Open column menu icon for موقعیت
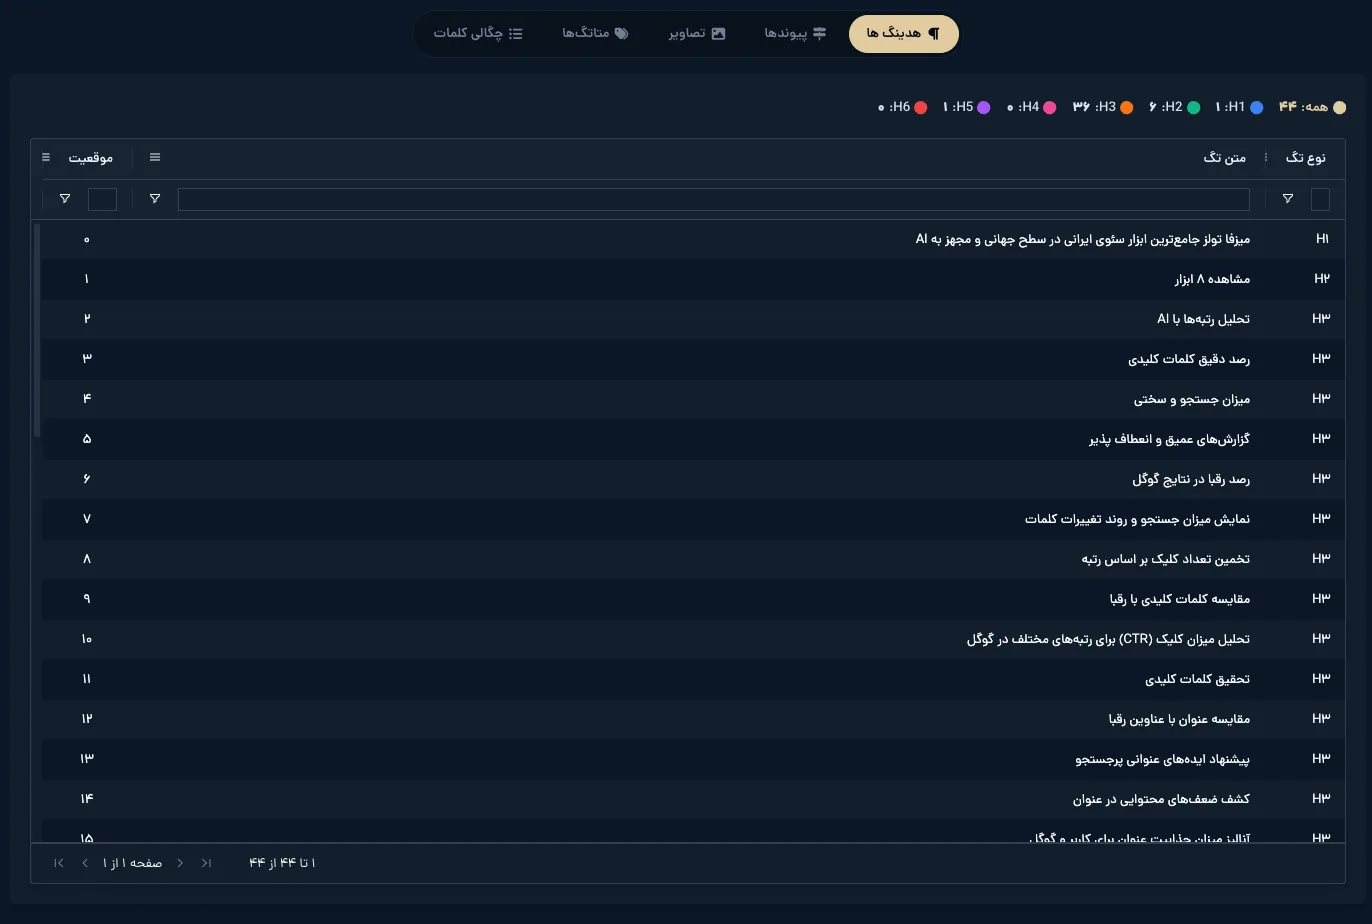 pyautogui.click(x=46, y=158)
